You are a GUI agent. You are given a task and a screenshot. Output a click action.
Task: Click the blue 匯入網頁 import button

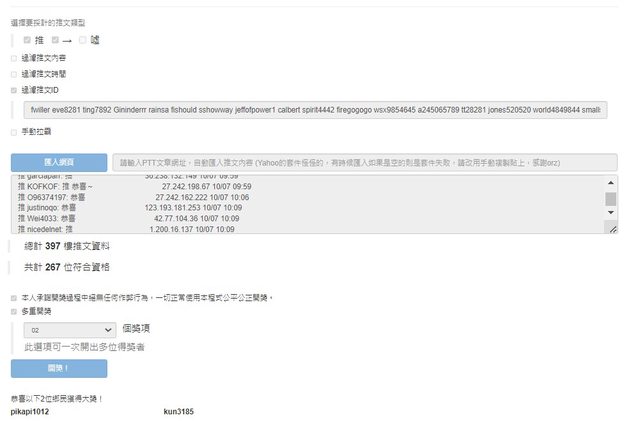pyautogui.click(x=58, y=161)
